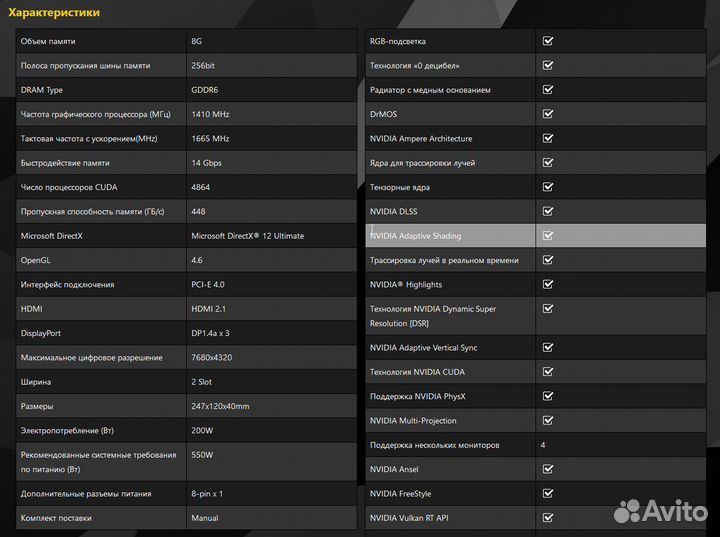Click the Характеристики section heading
This screenshot has height=537, width=720.
(x=54, y=13)
